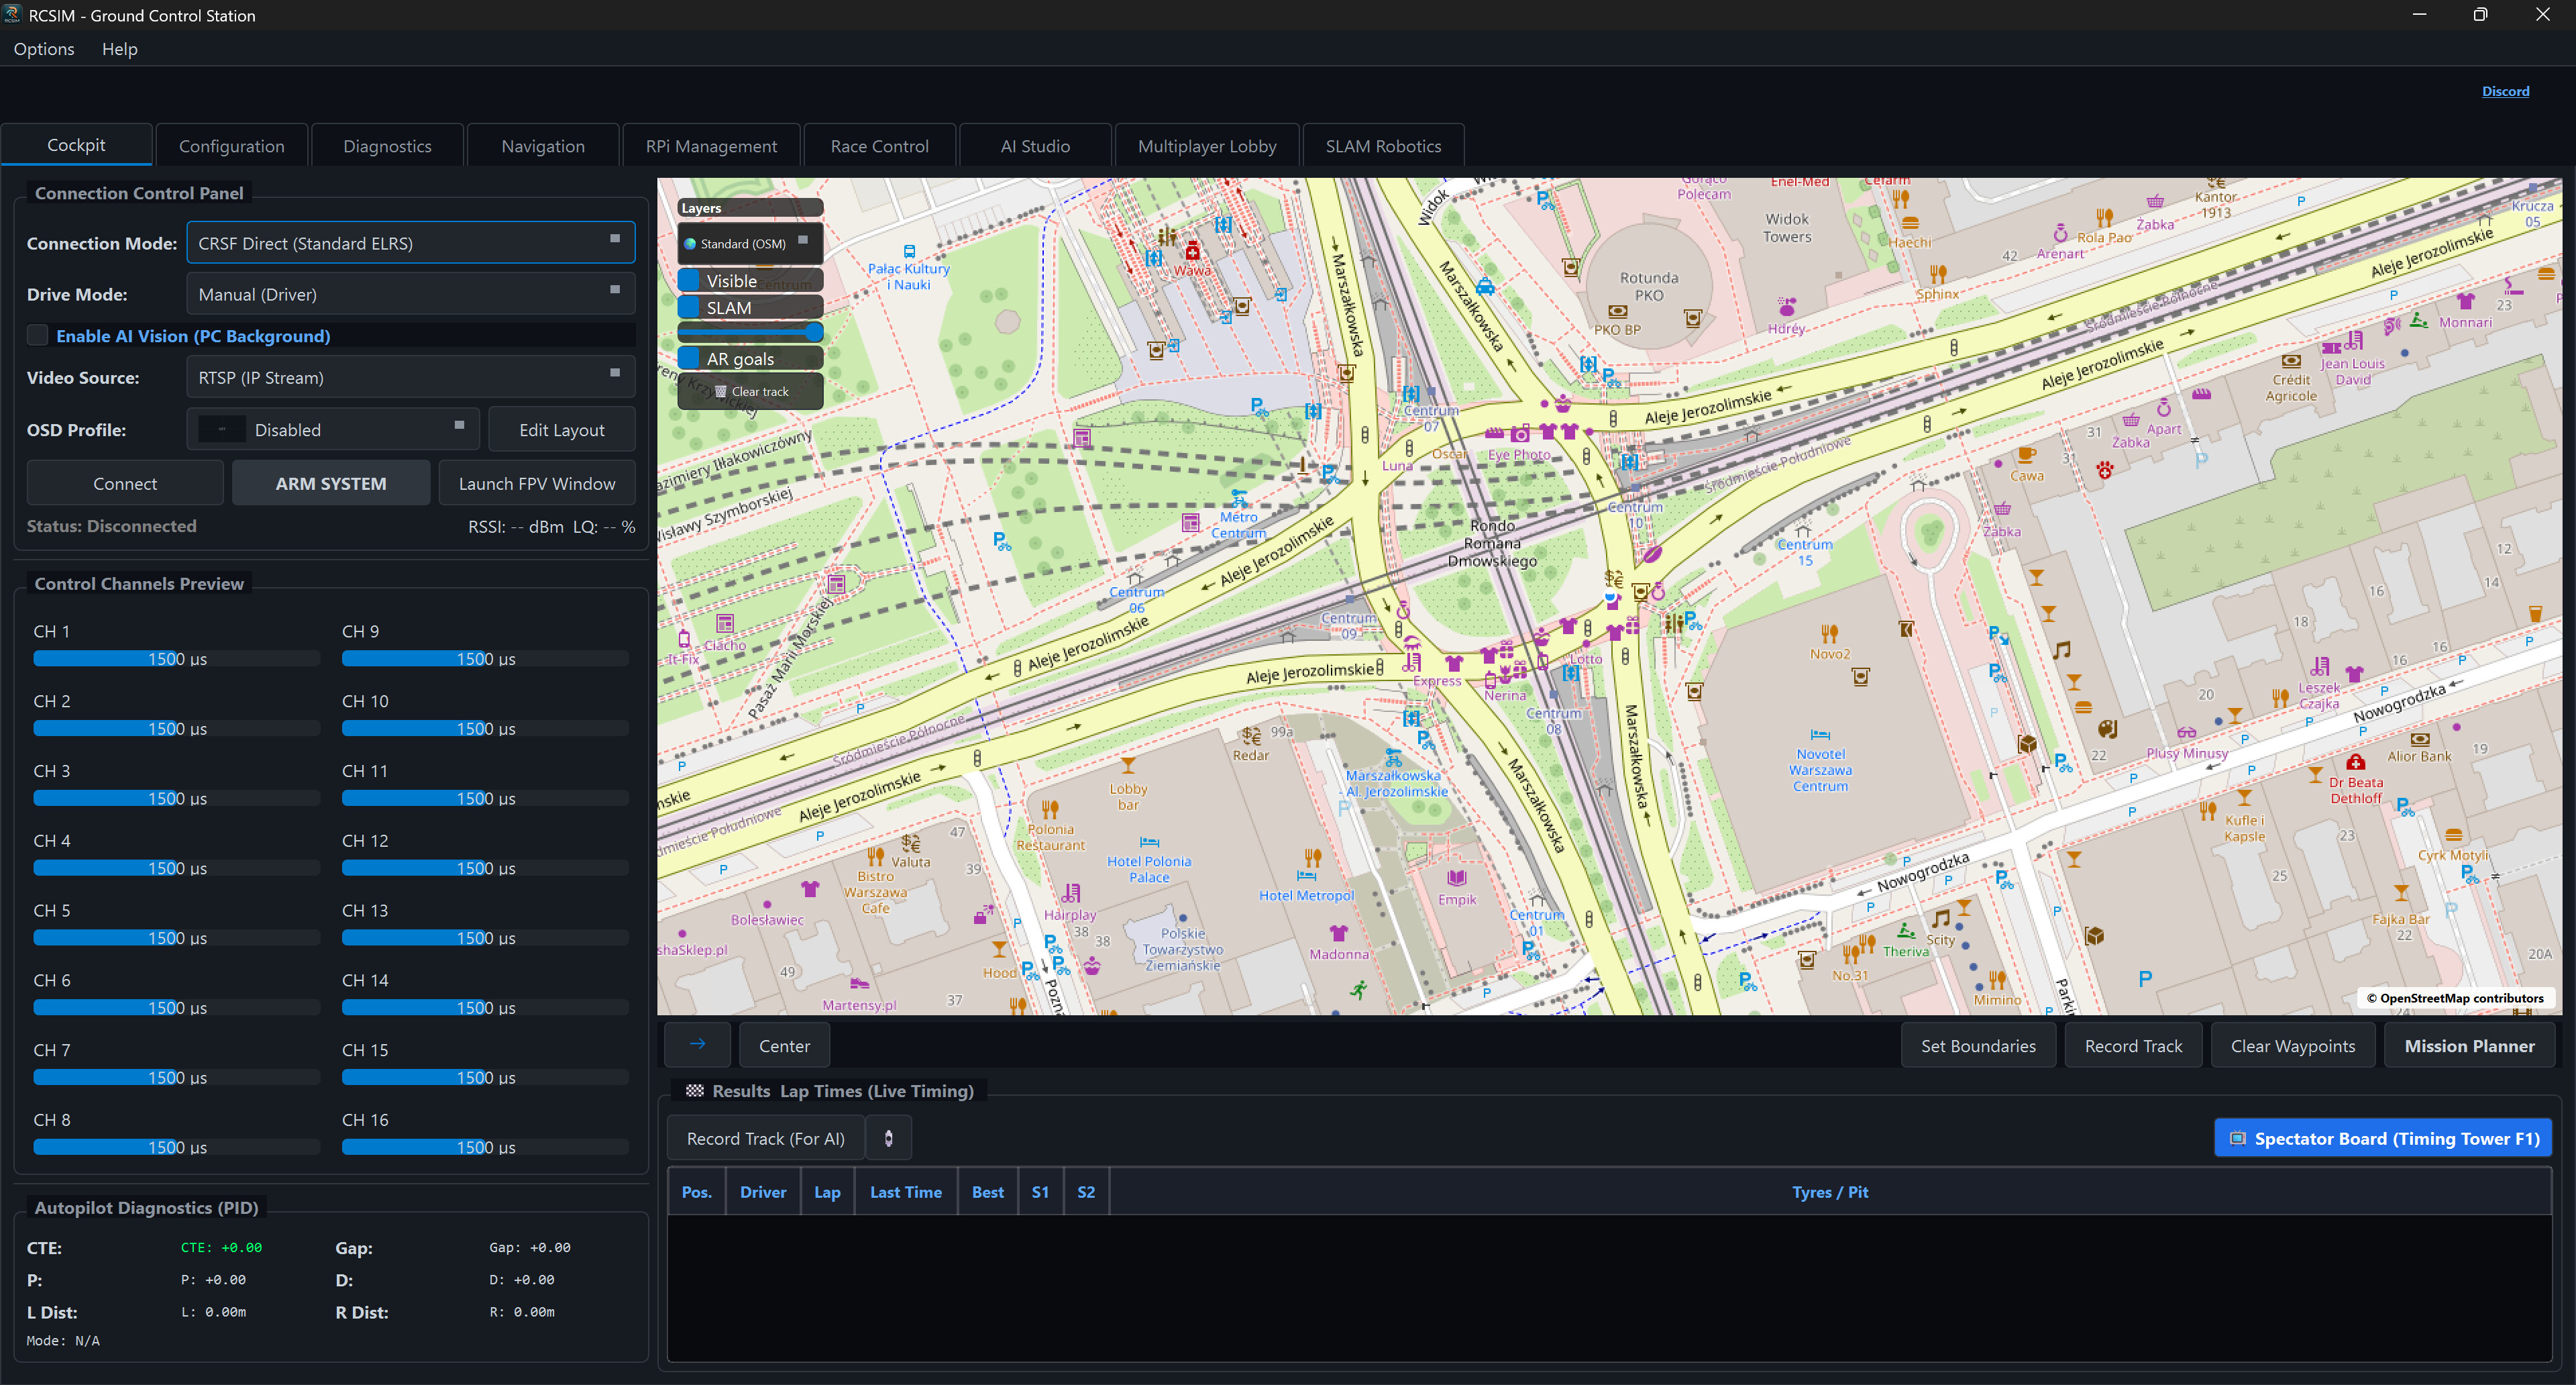Click the Novotel Warszawa Centrum hotel icon

[x=1820, y=735]
